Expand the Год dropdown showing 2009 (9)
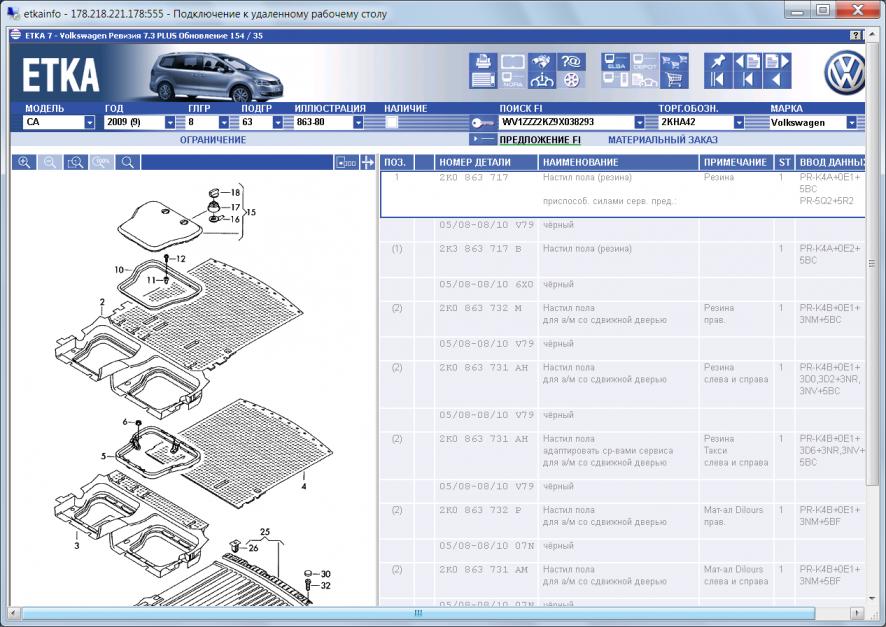The height and width of the screenshot is (627, 886). tap(170, 122)
